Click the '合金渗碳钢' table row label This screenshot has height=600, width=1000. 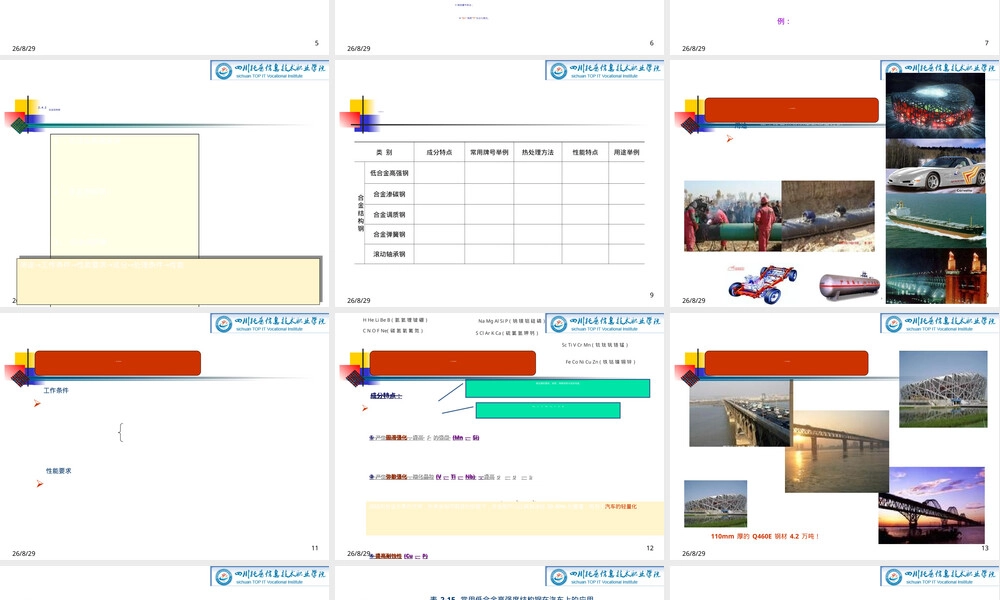pos(389,194)
